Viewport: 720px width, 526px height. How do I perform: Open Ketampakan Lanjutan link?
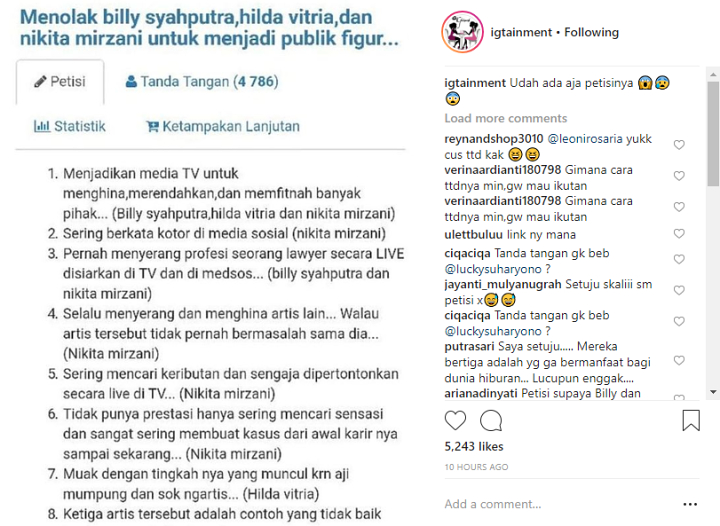[x=223, y=126]
